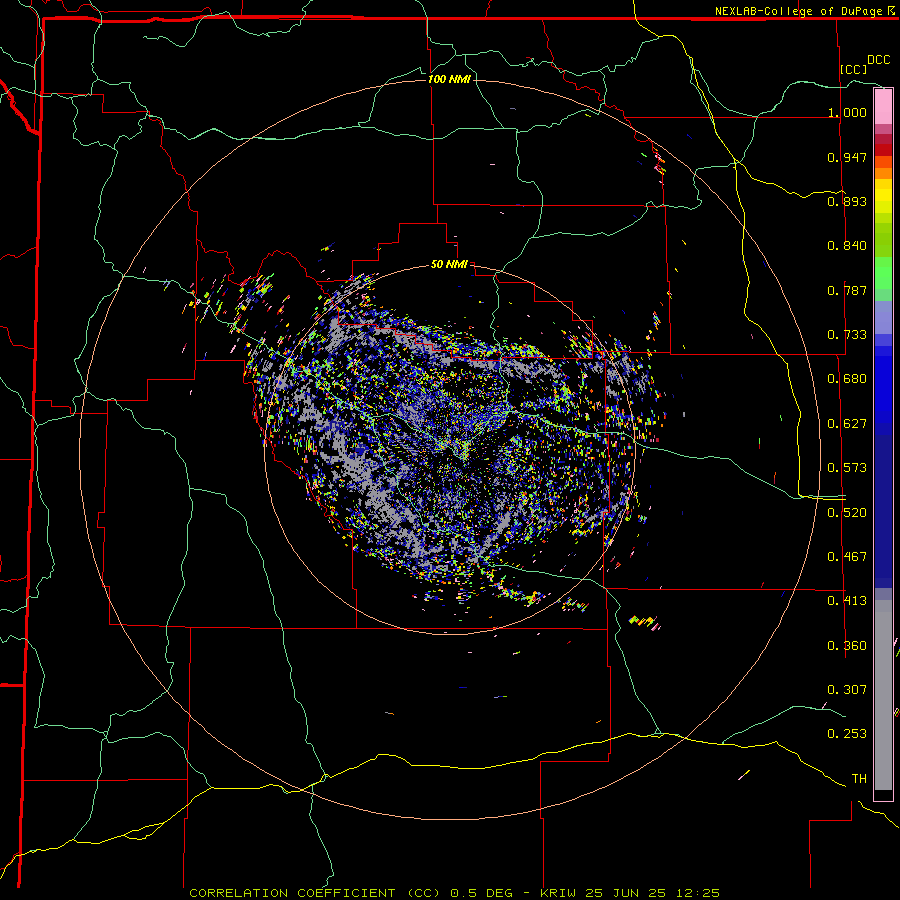The width and height of the screenshot is (900, 900).
Task: Pick the gray segment of the color bar
Action: point(883,695)
